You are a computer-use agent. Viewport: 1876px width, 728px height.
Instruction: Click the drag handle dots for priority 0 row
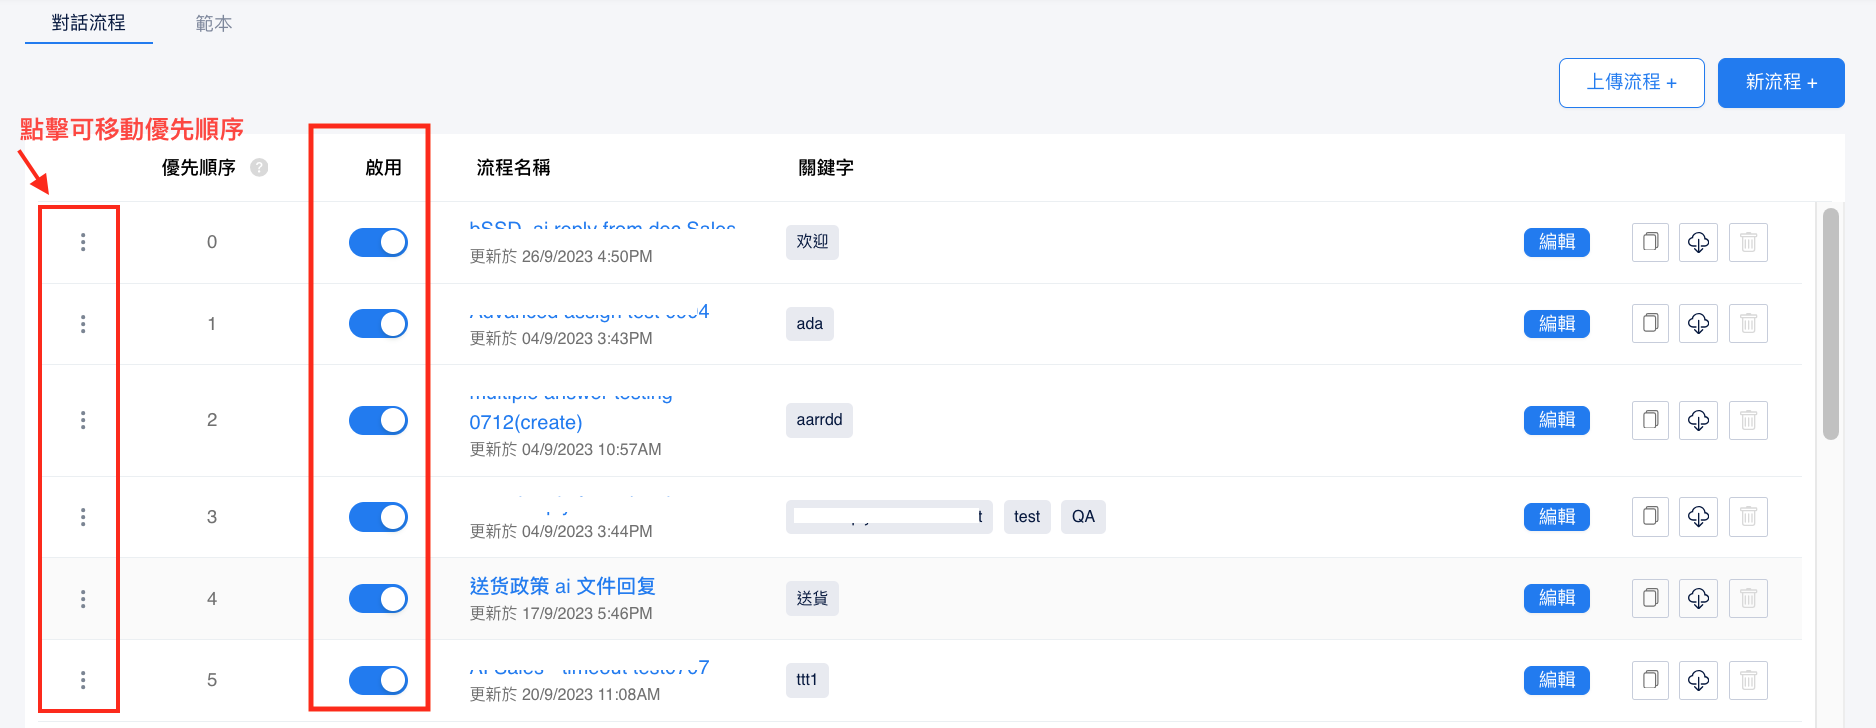pos(83,242)
